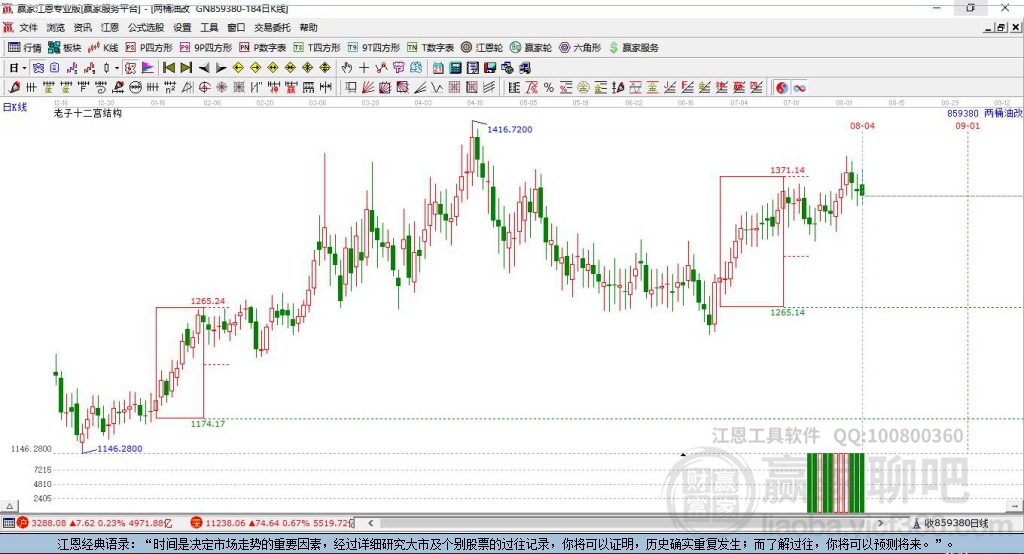The width and height of the screenshot is (1024, 554).
Task: Open the 文件 menu
Action: click(x=29, y=27)
